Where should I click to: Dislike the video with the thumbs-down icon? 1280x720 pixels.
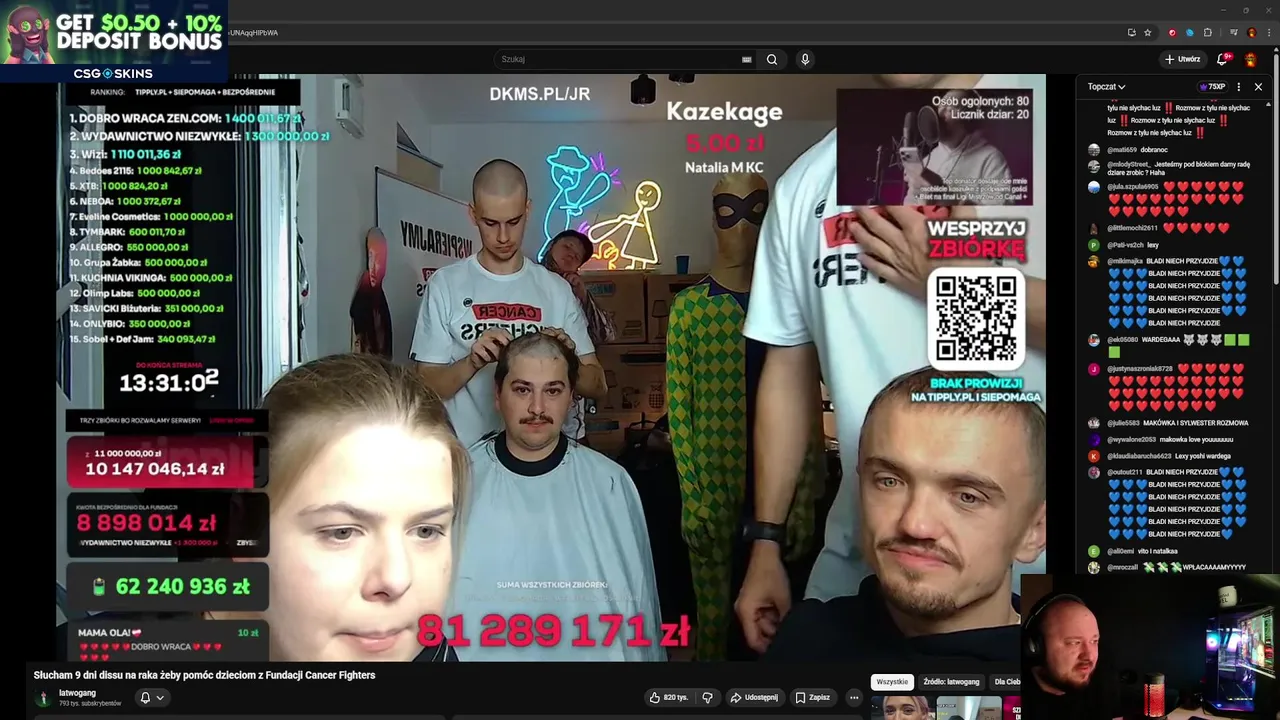click(707, 697)
